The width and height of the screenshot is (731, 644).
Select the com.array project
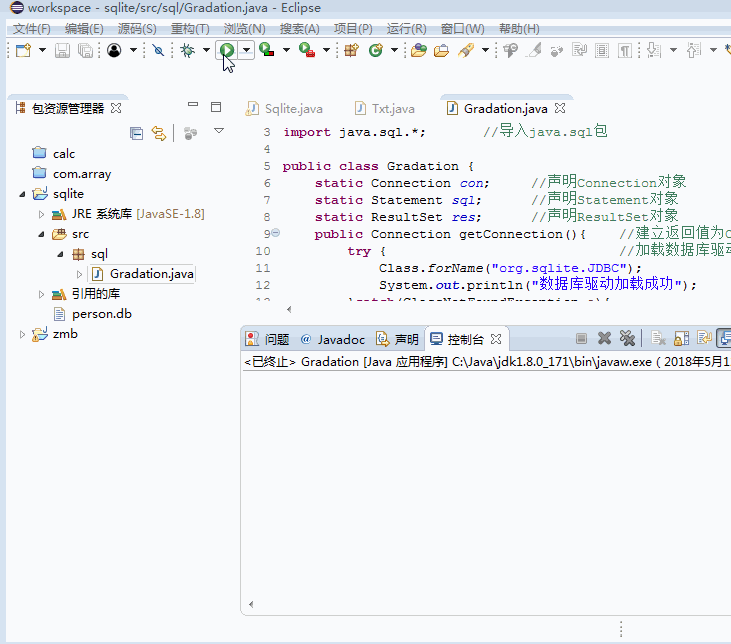coord(72,173)
